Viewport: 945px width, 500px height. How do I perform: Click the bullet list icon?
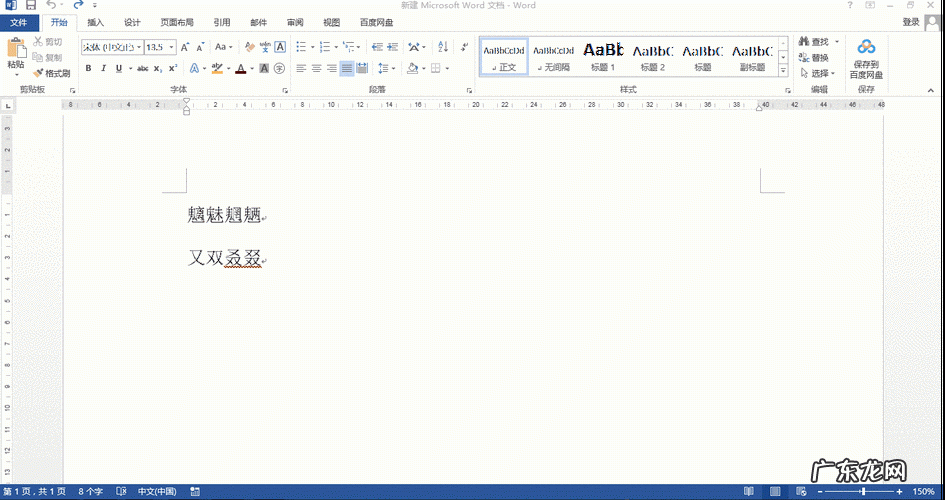(301, 47)
